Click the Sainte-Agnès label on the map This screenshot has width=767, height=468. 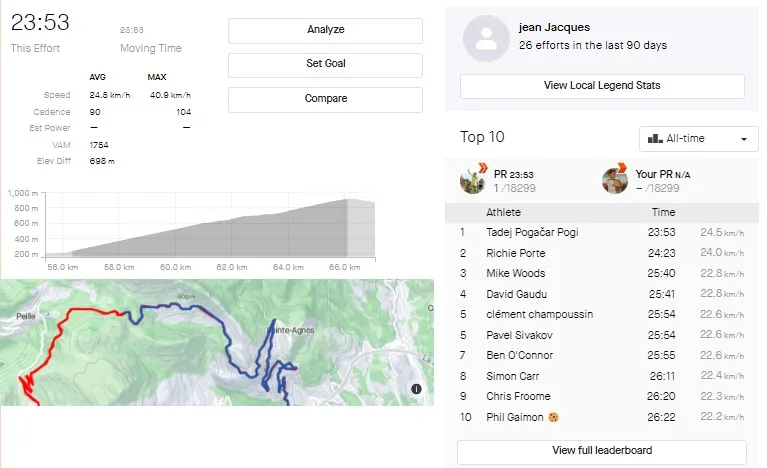292,331
